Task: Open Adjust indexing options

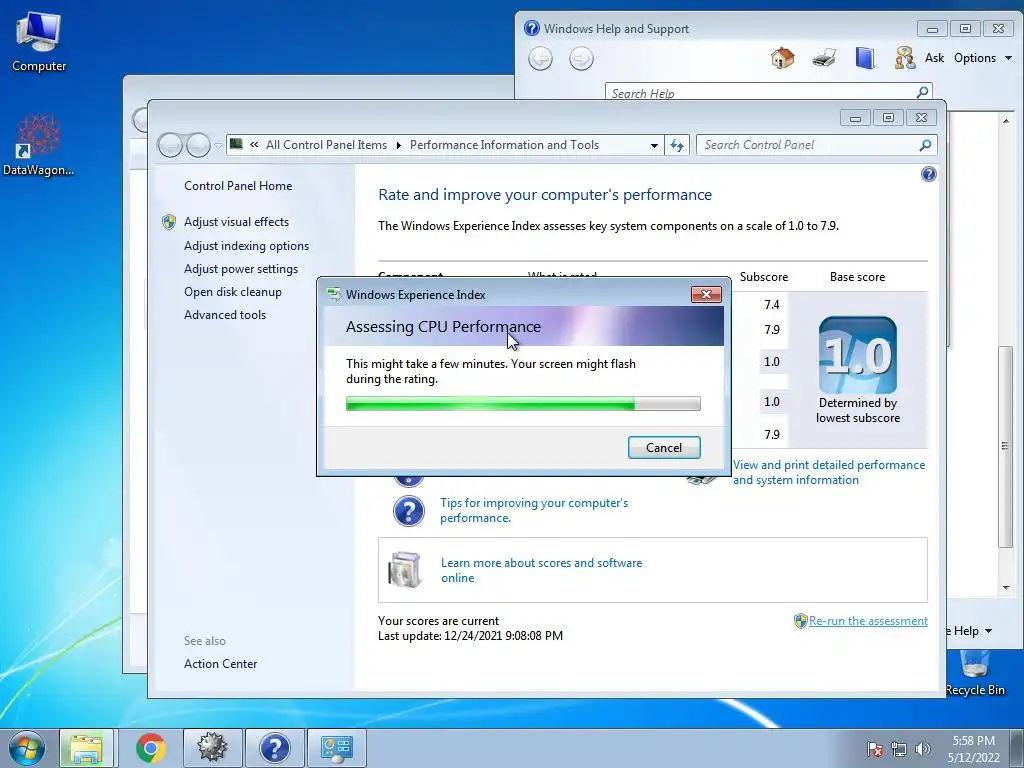Action: [246, 246]
